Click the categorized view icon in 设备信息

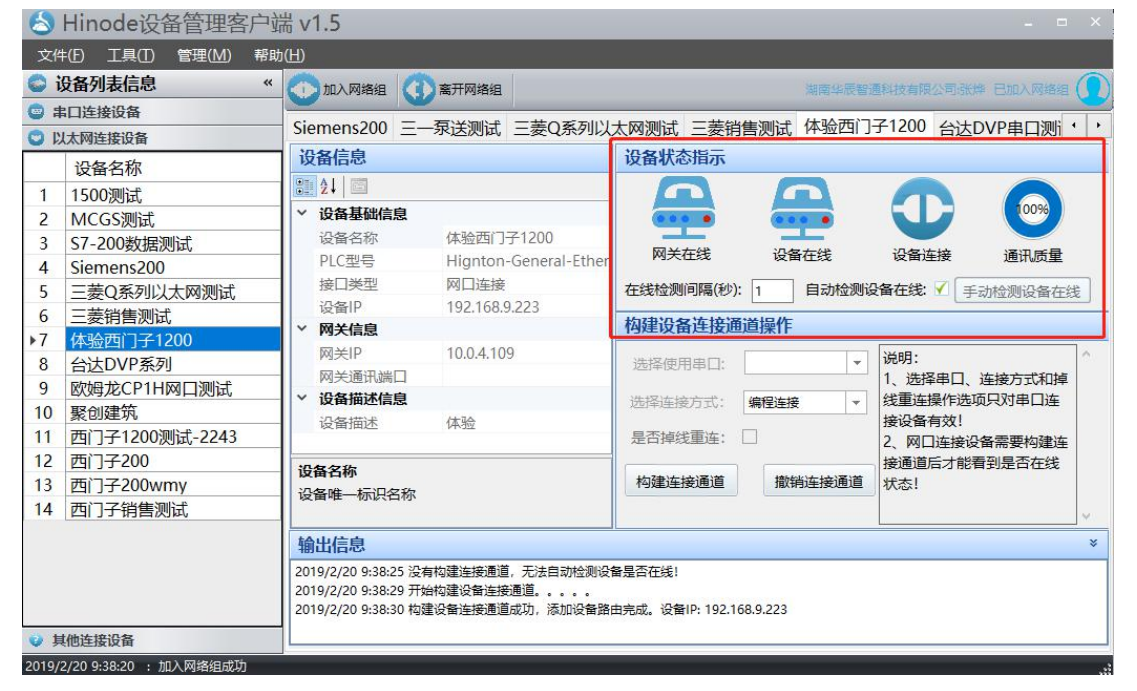(304, 186)
